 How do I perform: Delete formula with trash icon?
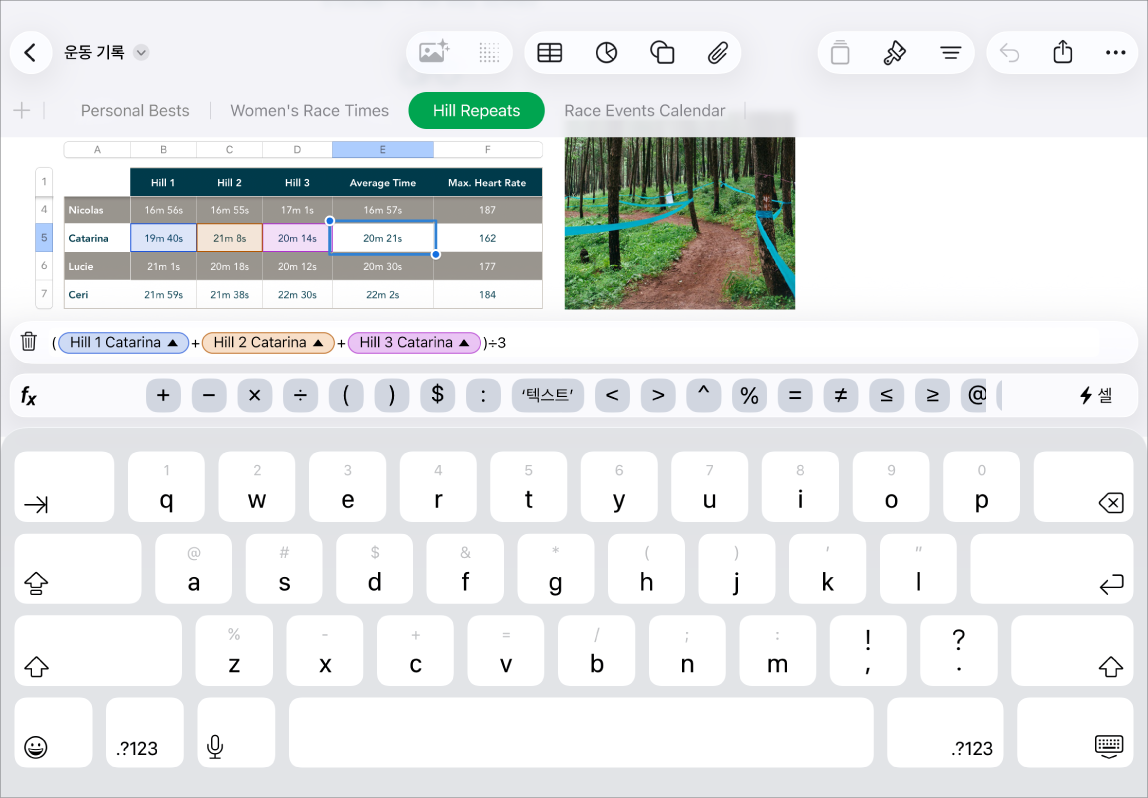(29, 342)
